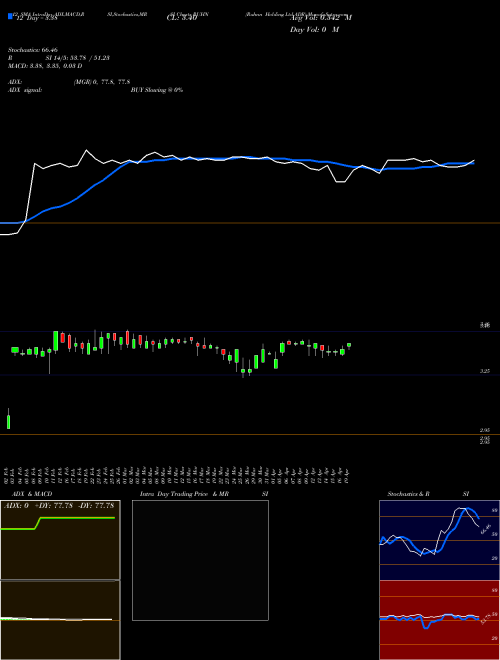Click the last green candlestick on the chart

pyautogui.click(x=349, y=346)
